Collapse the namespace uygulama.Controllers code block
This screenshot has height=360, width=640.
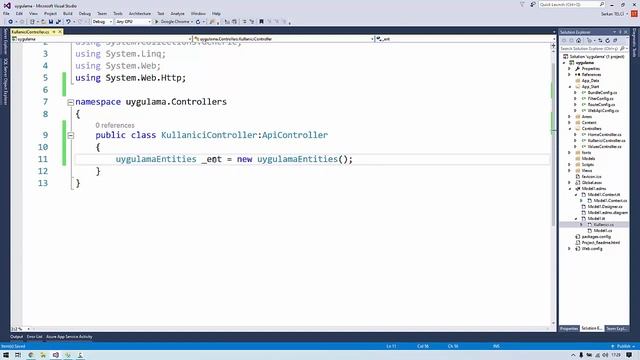pyautogui.click(x=71, y=102)
